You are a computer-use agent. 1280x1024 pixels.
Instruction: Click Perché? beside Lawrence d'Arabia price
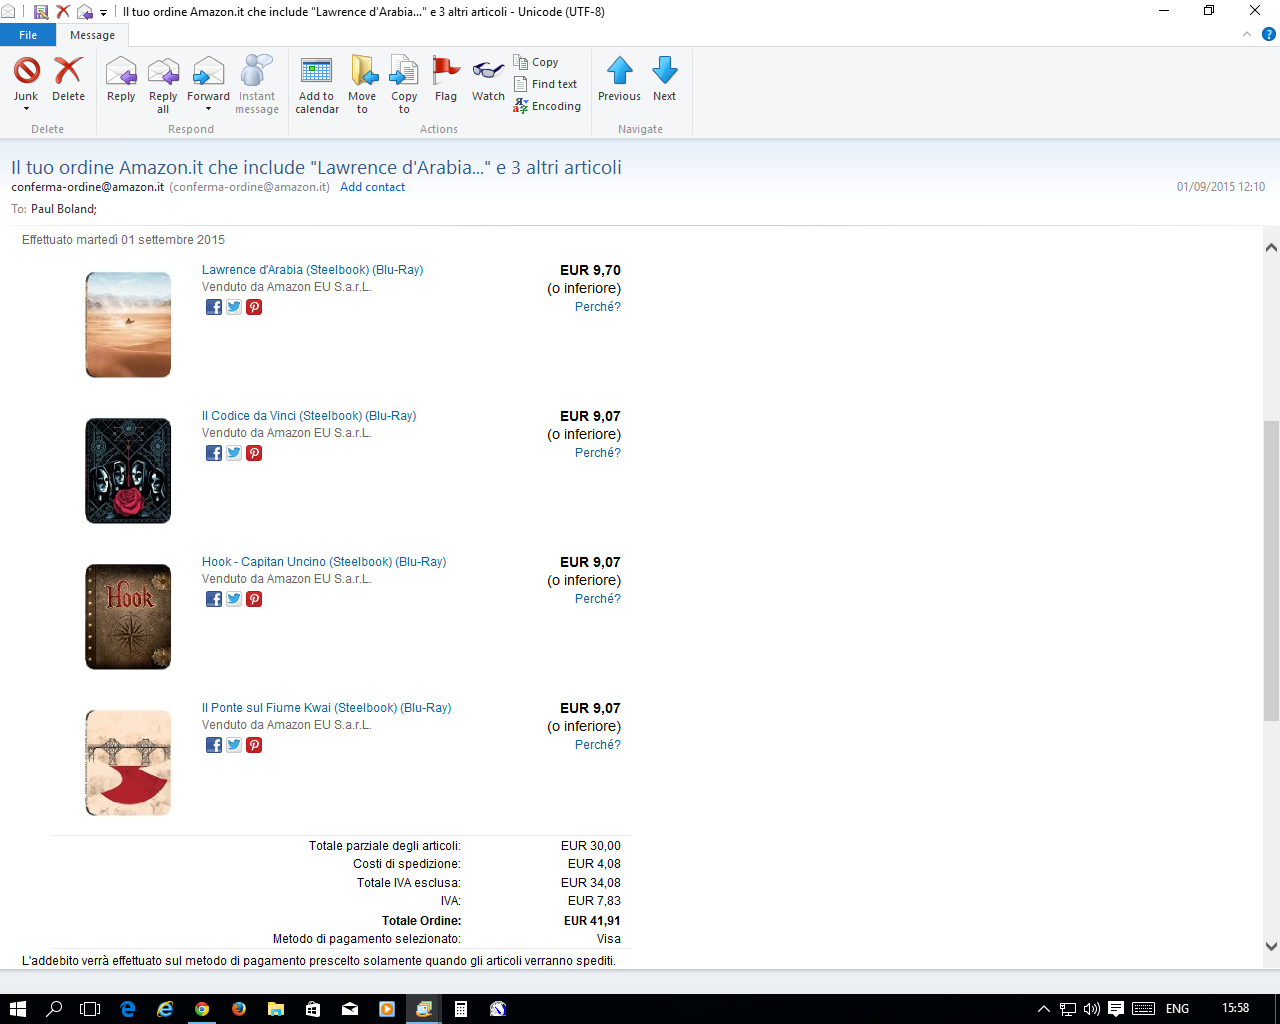tap(598, 307)
